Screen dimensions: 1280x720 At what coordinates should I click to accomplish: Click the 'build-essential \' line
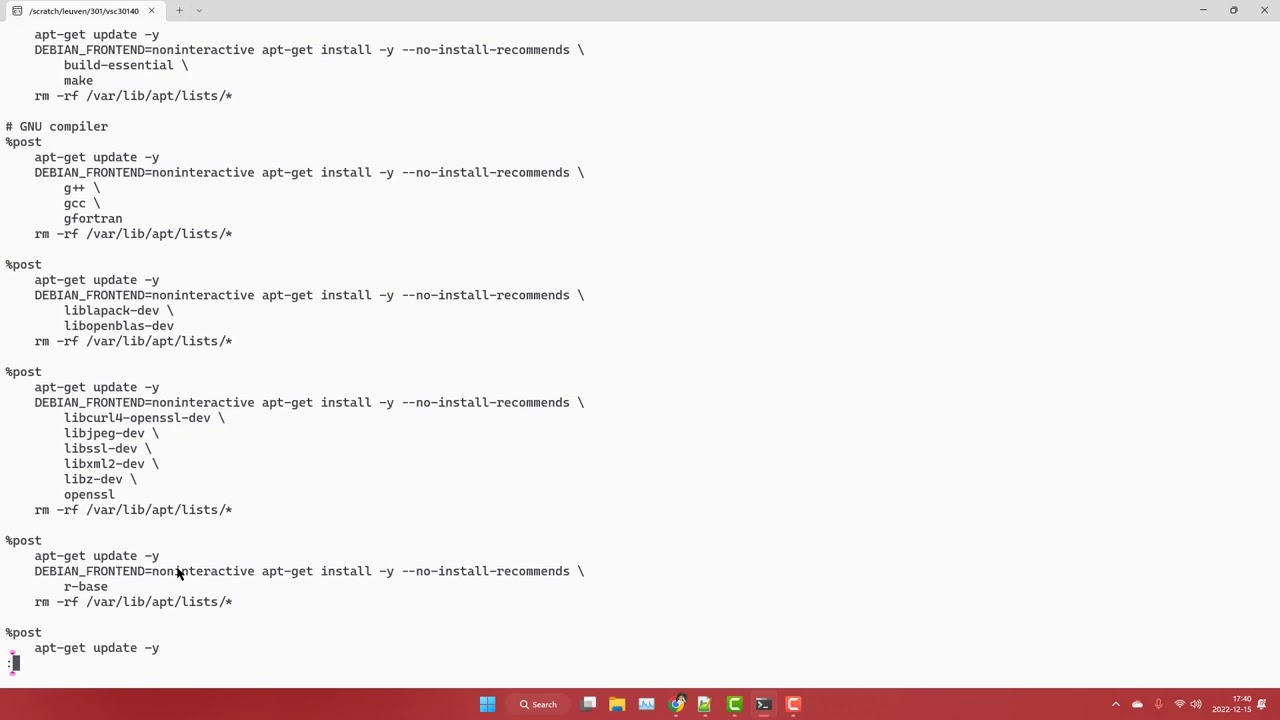point(126,65)
